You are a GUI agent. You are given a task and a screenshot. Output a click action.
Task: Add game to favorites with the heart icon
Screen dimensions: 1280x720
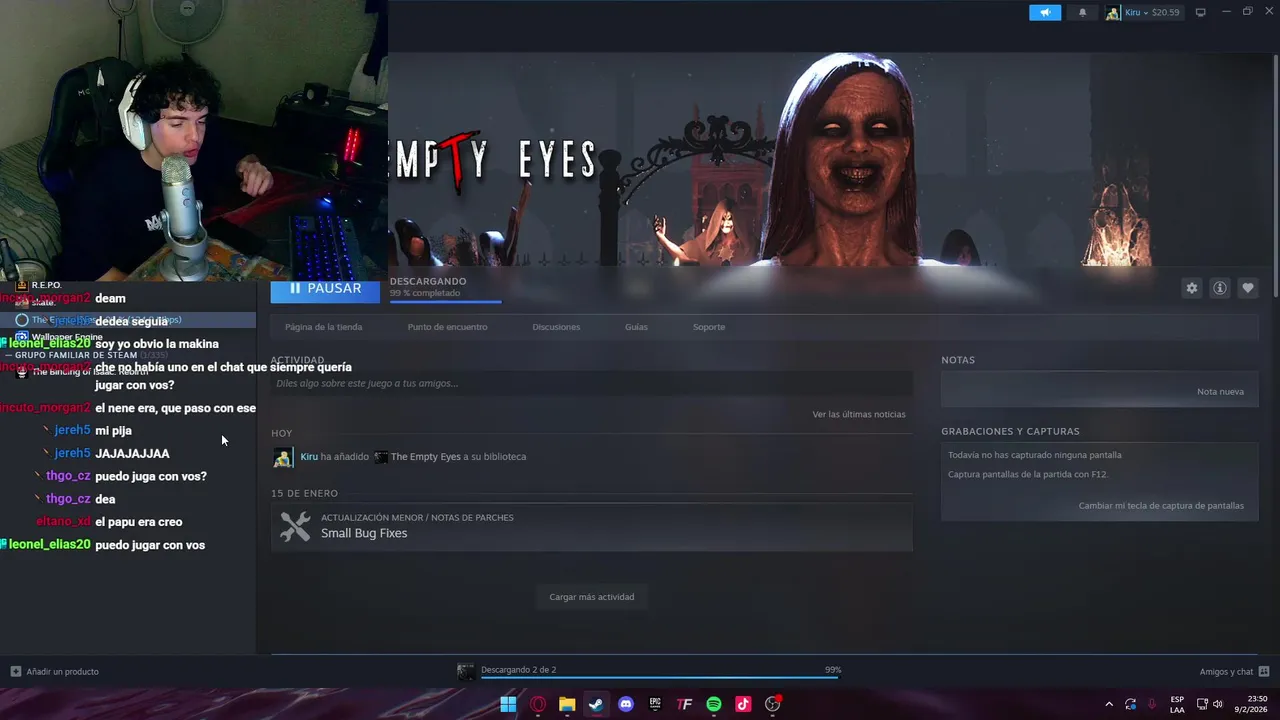tap(1248, 288)
